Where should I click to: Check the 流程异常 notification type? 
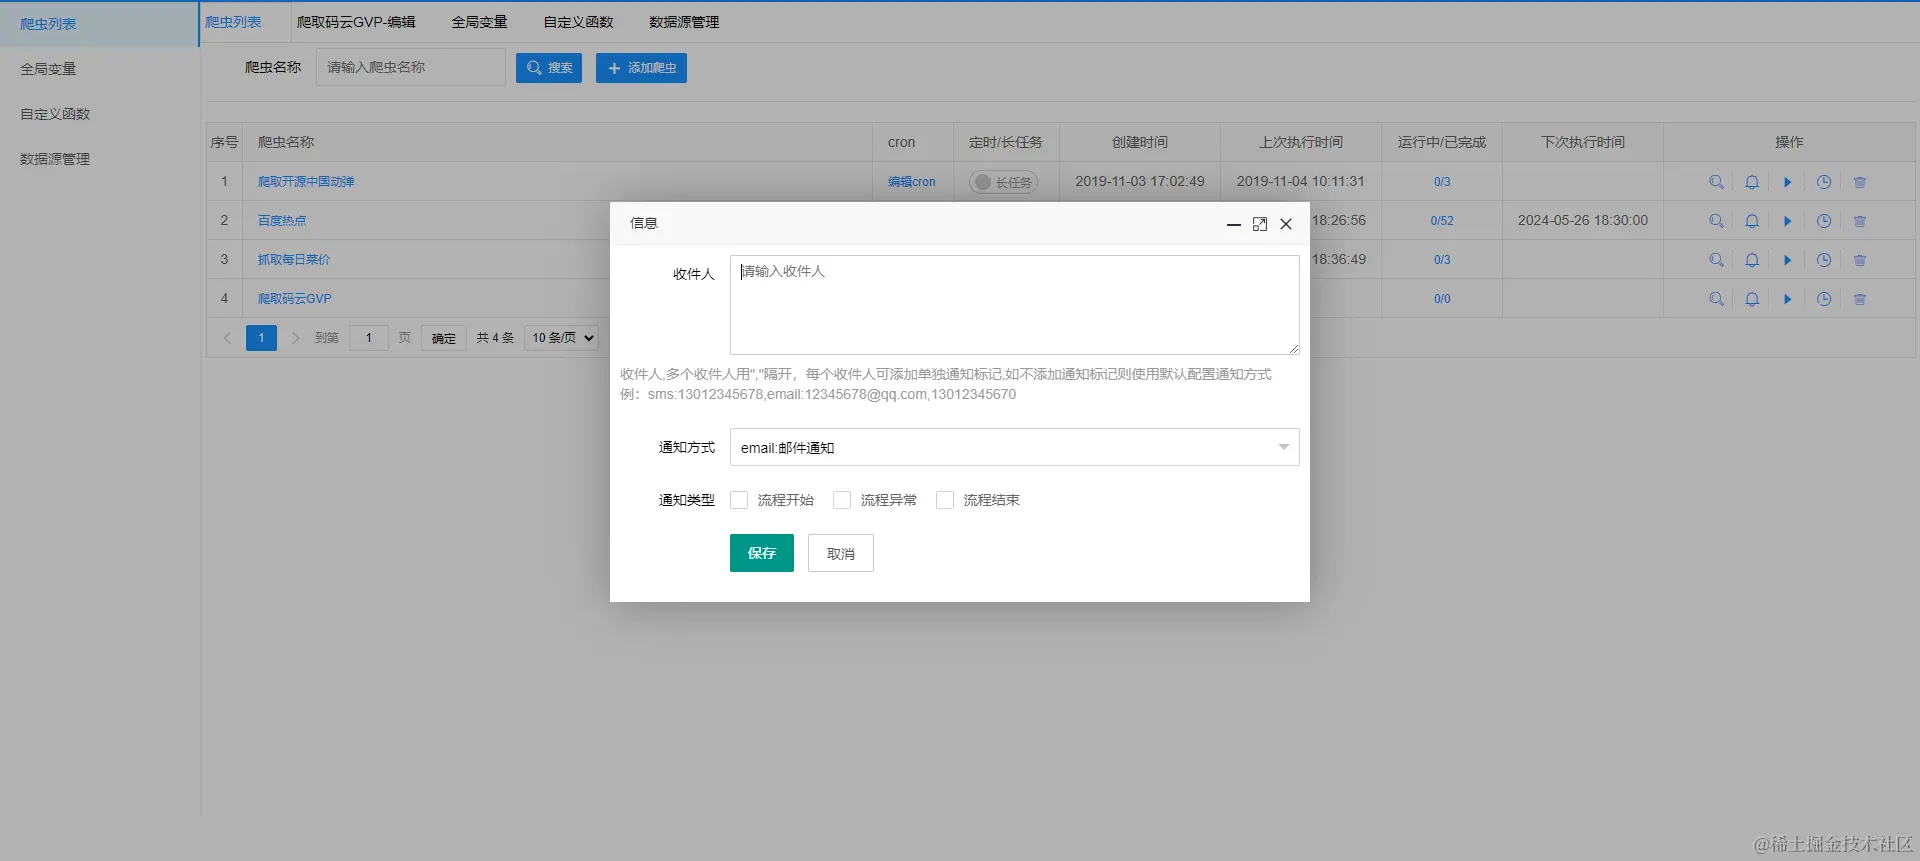coord(842,500)
